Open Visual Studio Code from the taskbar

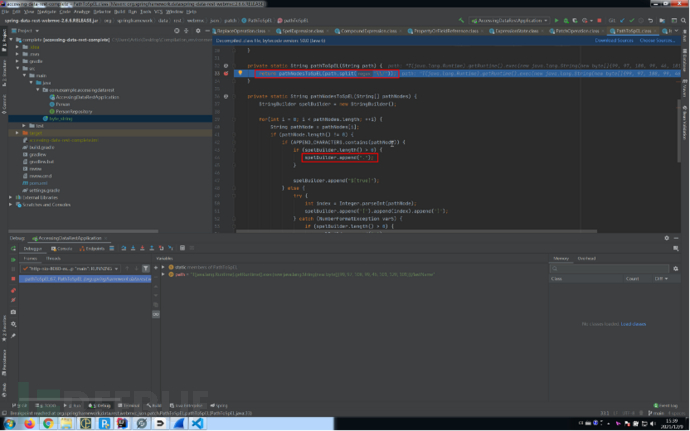197,424
